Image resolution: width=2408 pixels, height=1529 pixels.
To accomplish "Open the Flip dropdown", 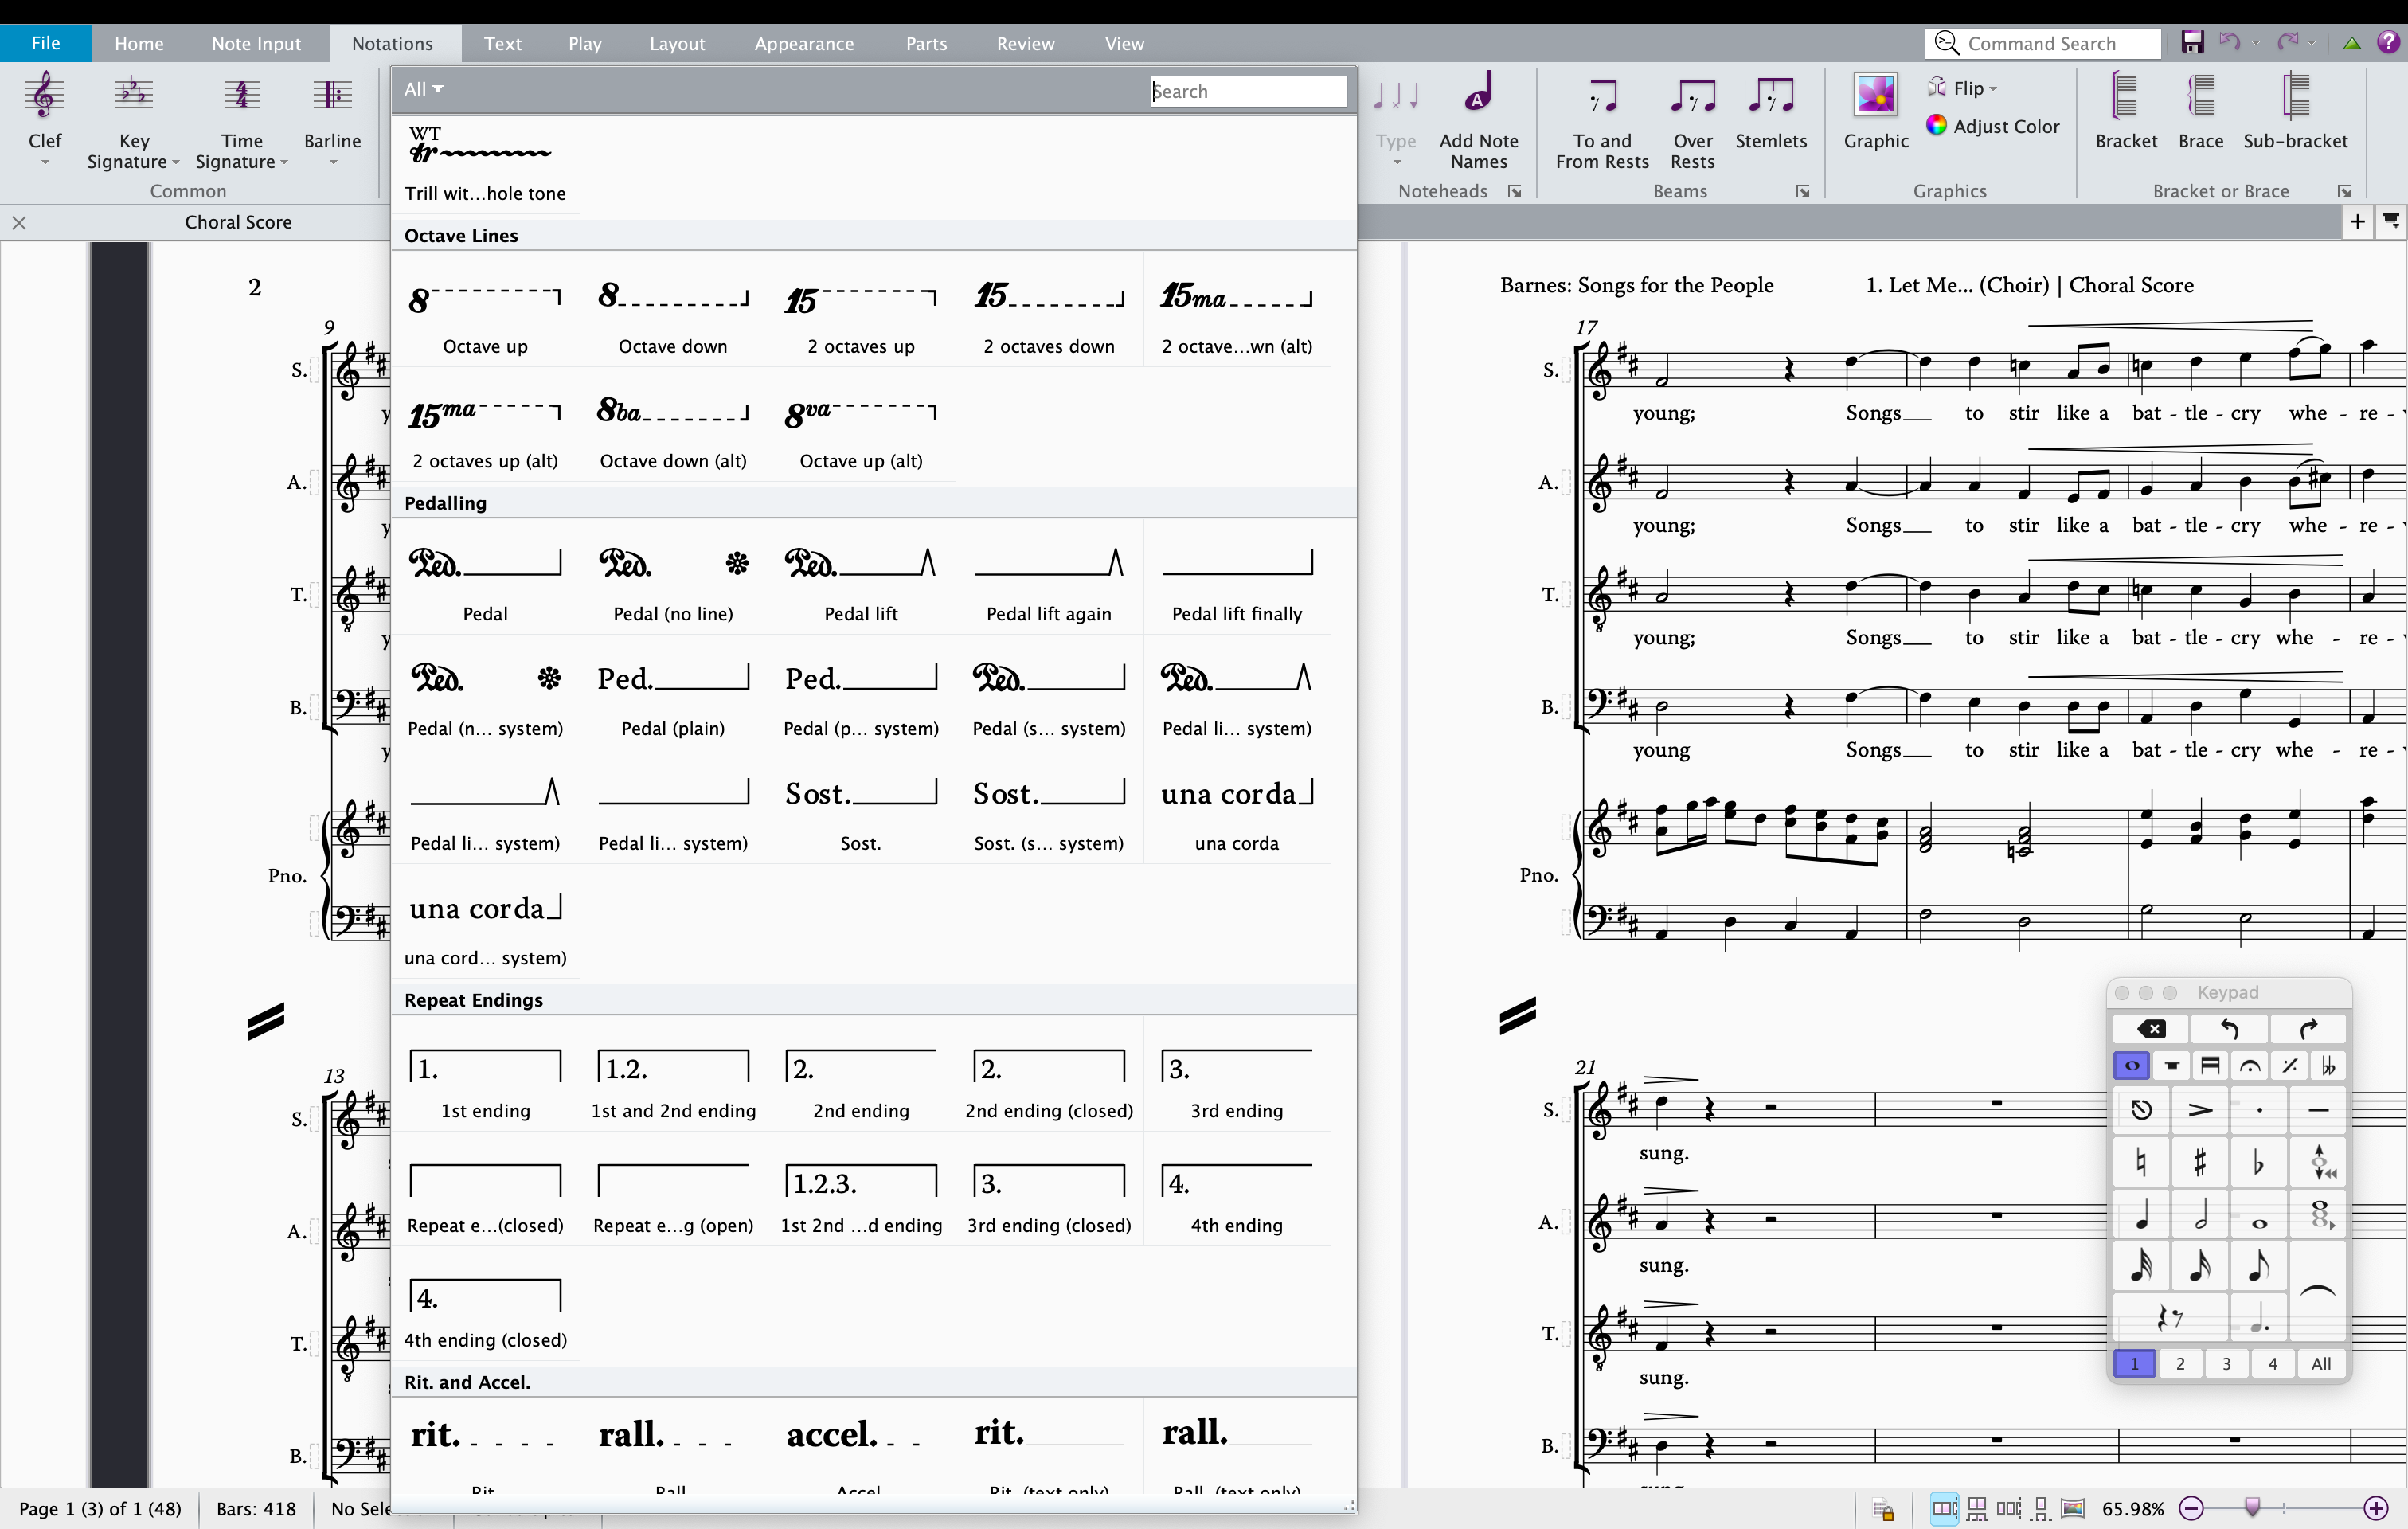I will coord(1962,88).
